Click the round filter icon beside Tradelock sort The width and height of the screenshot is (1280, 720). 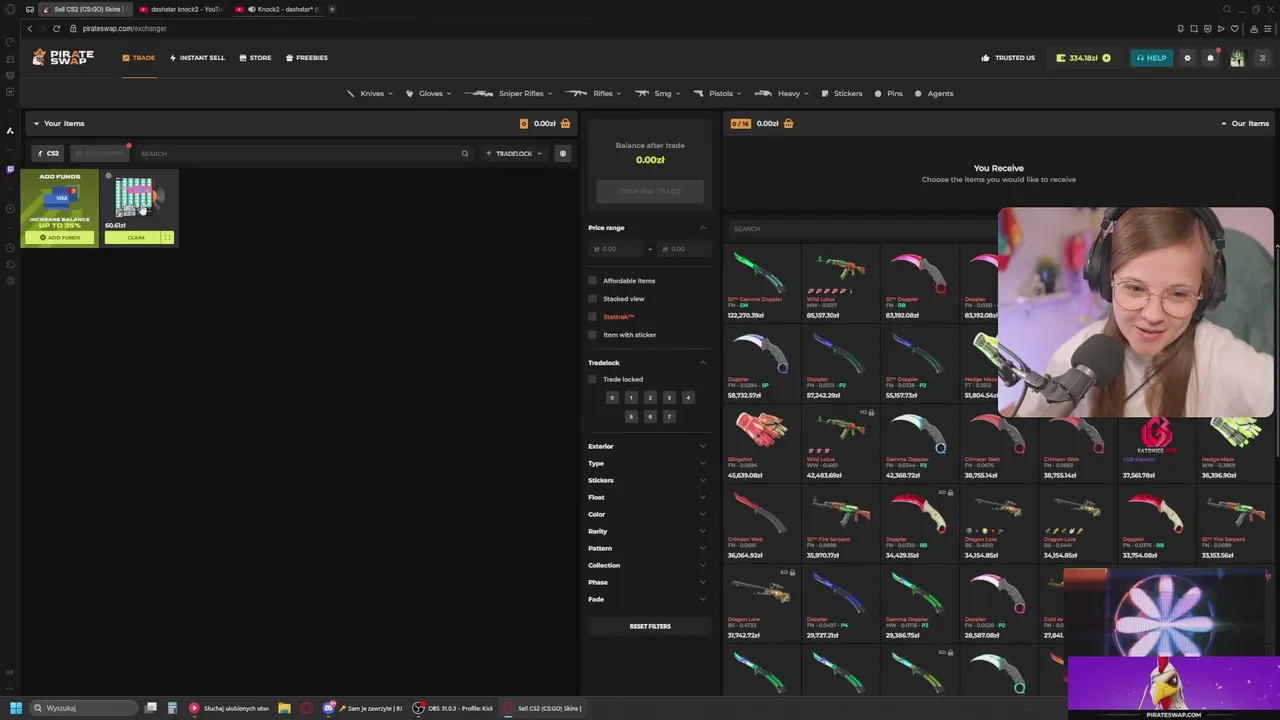563,154
